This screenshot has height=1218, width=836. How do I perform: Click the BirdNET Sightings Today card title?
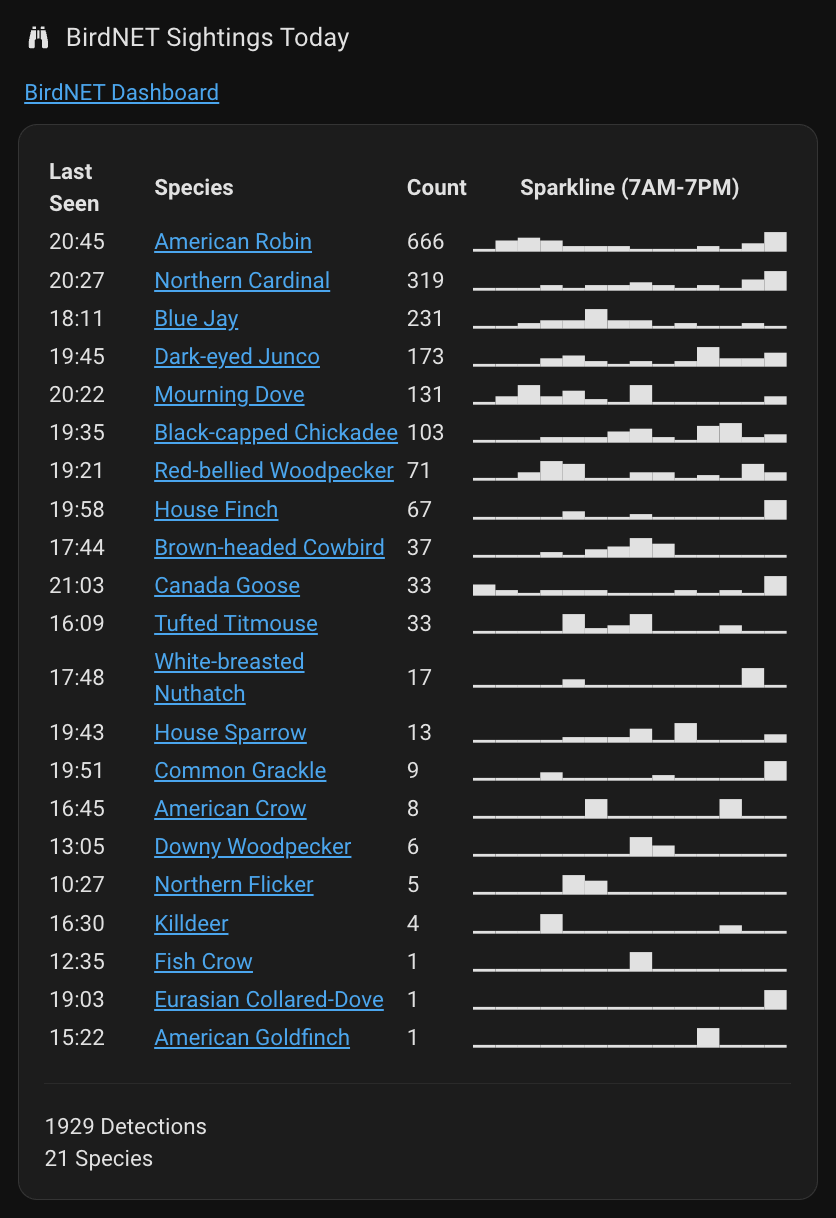(x=208, y=38)
